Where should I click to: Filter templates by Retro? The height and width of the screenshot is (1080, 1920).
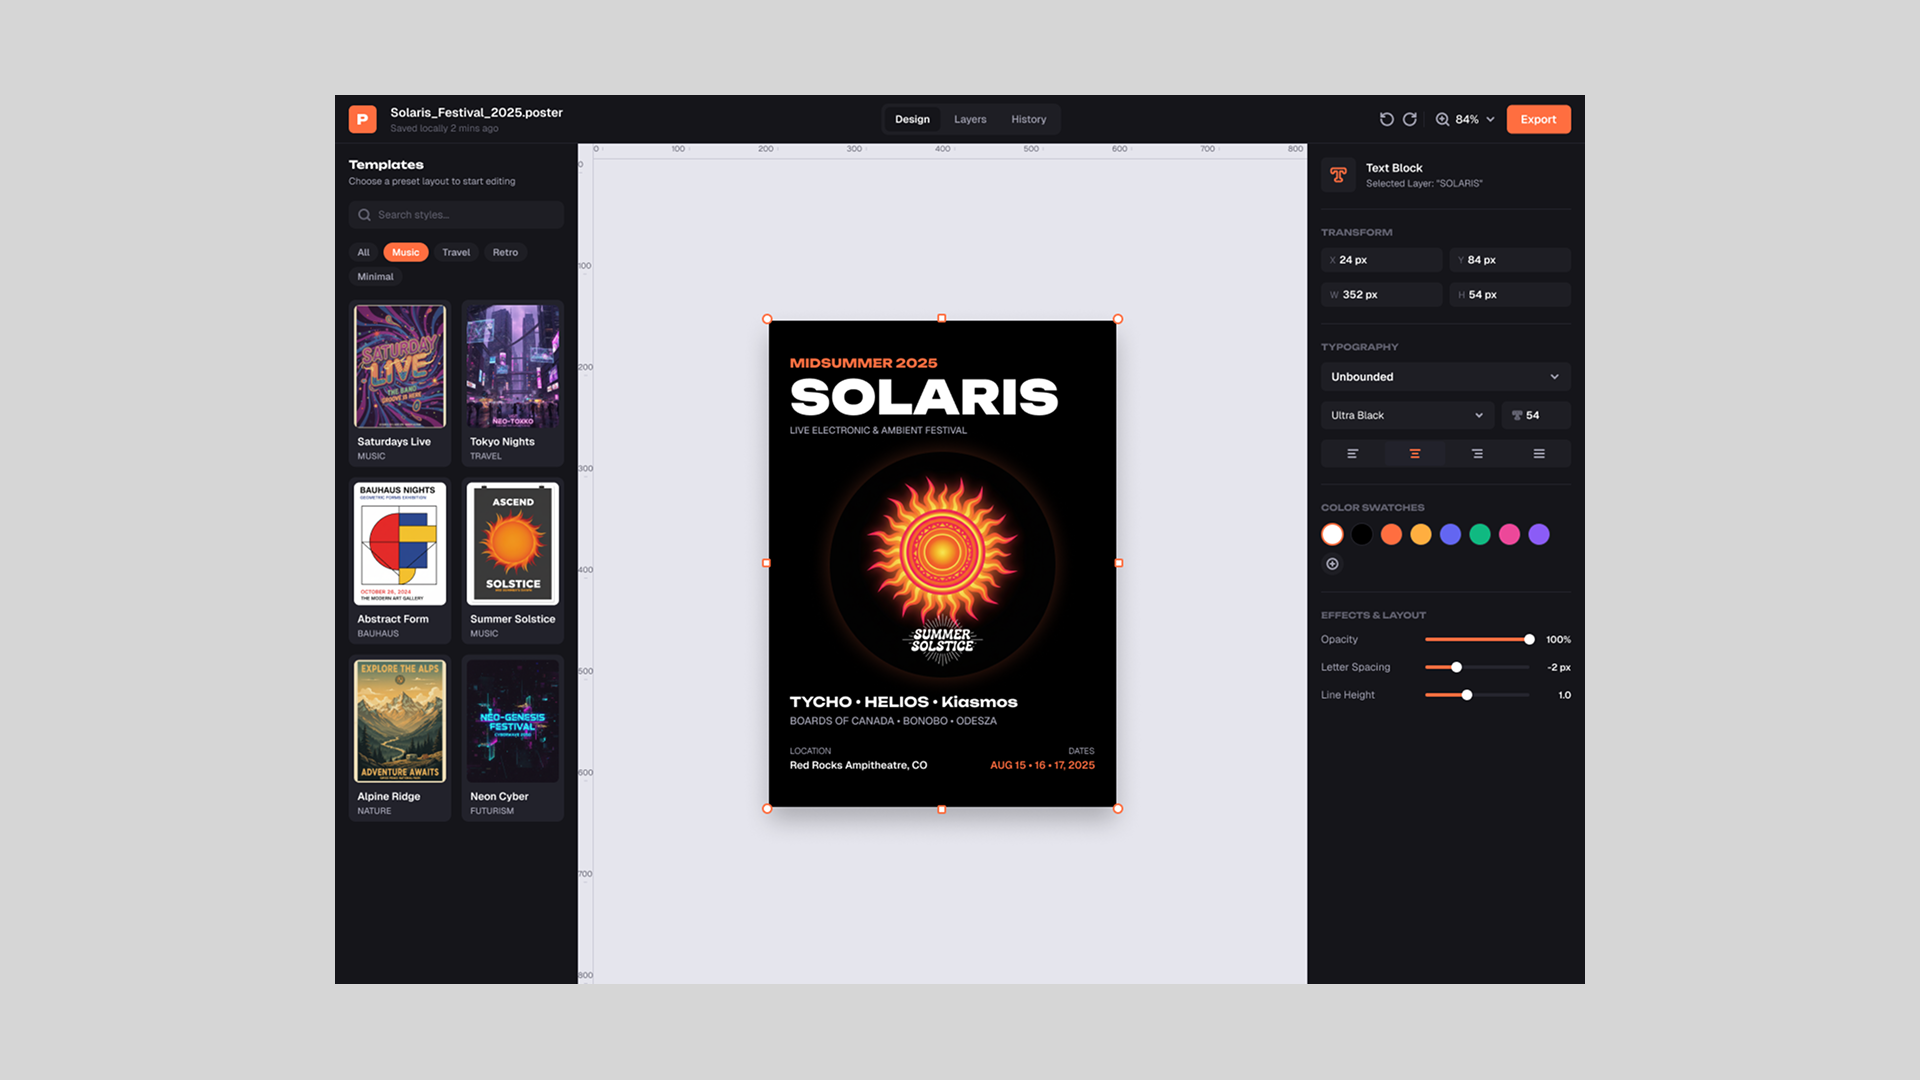click(x=505, y=252)
